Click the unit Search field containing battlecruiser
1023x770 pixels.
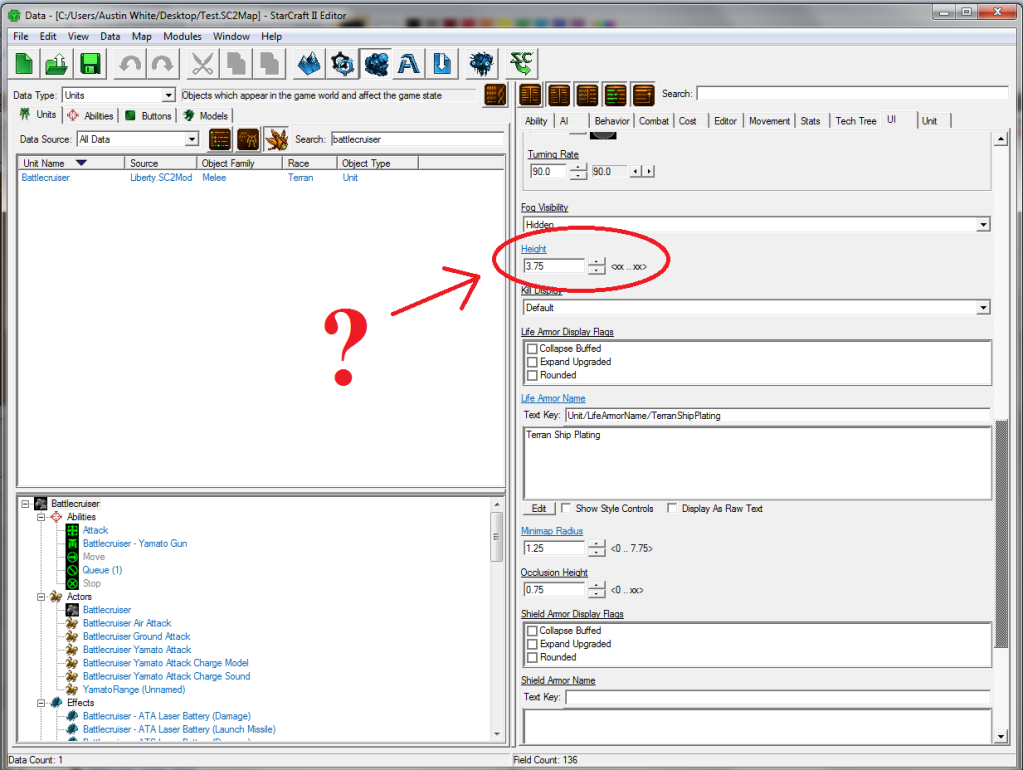click(x=417, y=139)
